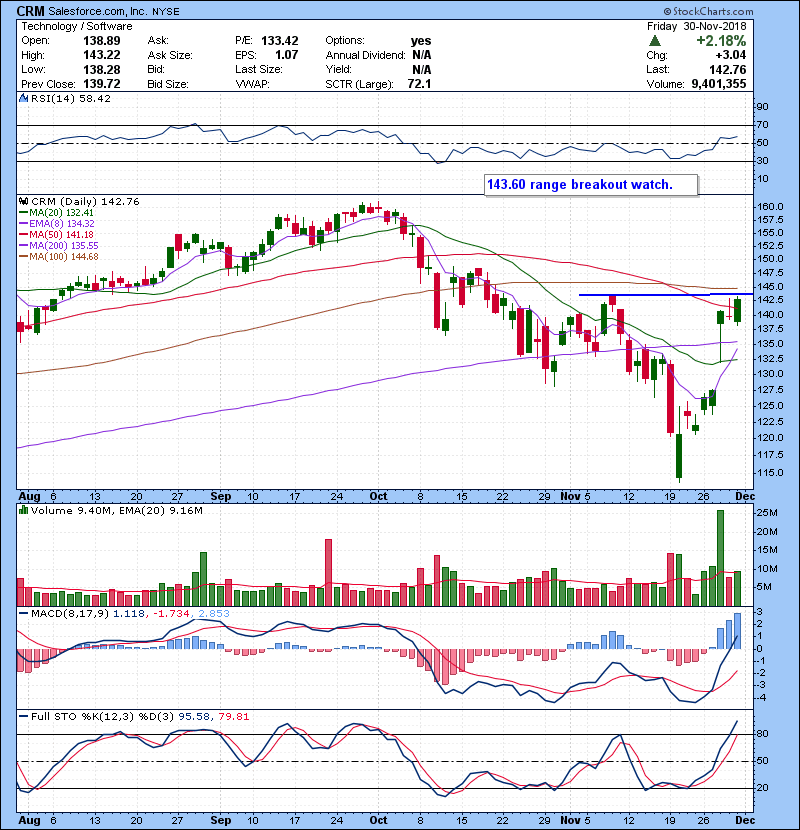Click the Prev Close value 139.72

pos(102,84)
